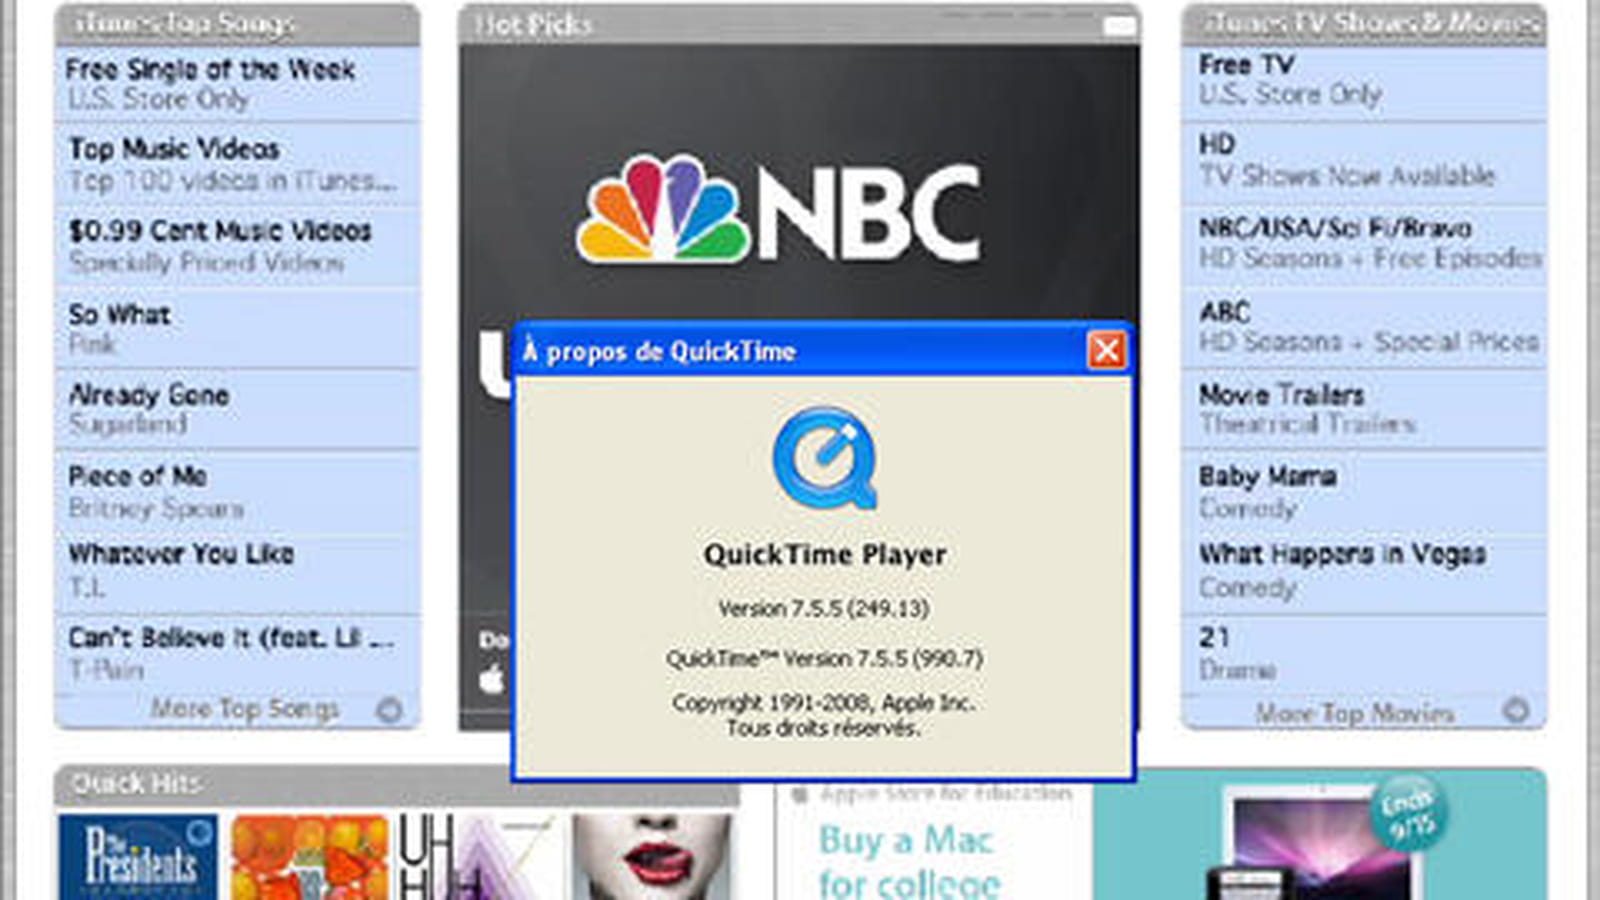The width and height of the screenshot is (1600, 900).
Task: Open the More Top Movies link
Action: (1355, 712)
